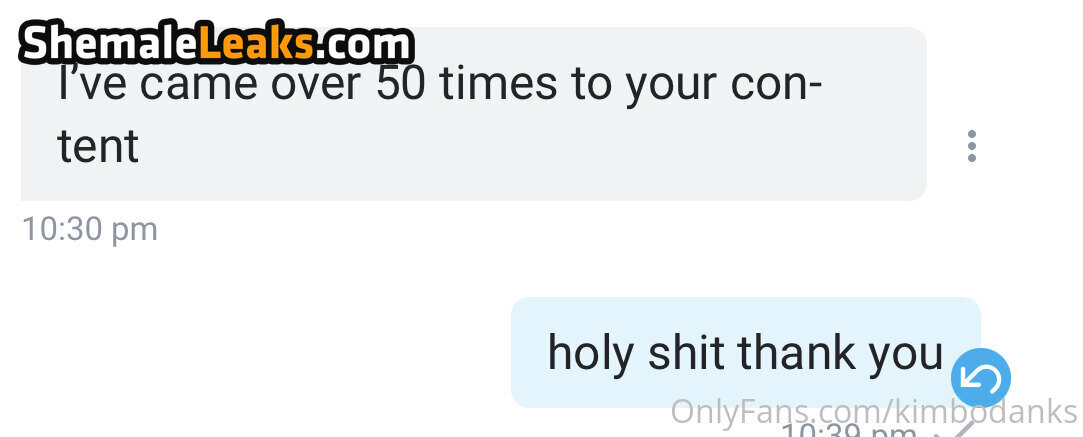Screen dimensions: 1083x437
Task: Click "your con-" text in gray bubble
Action: point(722,86)
